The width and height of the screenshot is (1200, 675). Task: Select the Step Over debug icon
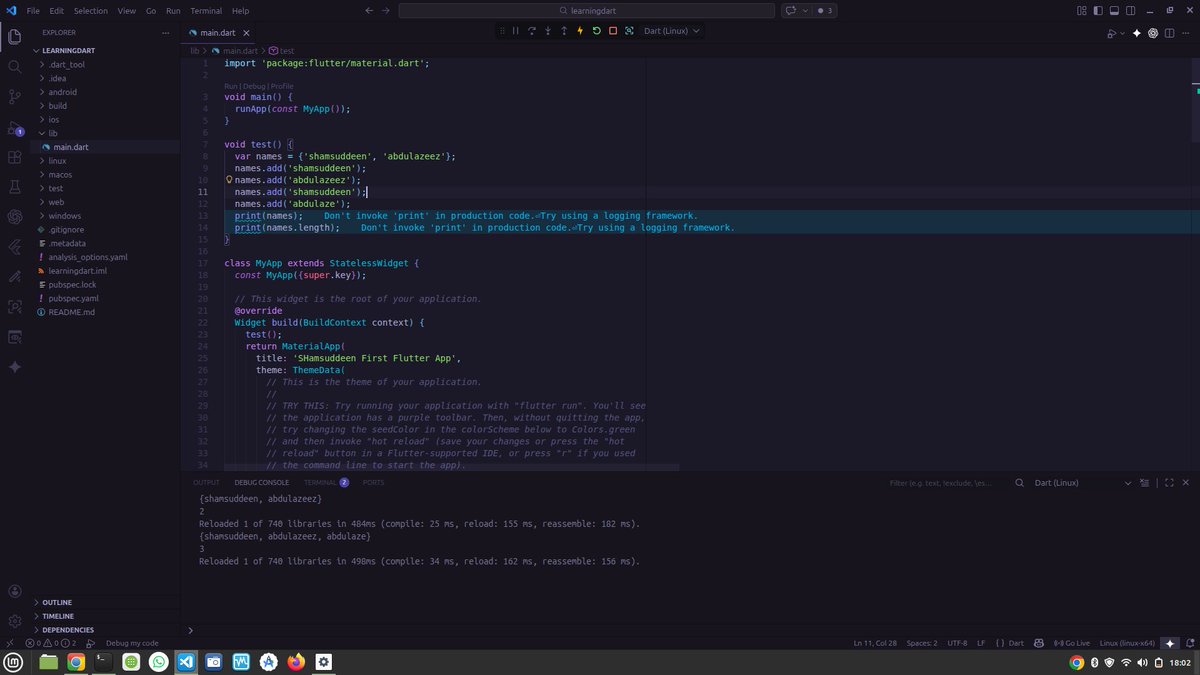tap(531, 31)
